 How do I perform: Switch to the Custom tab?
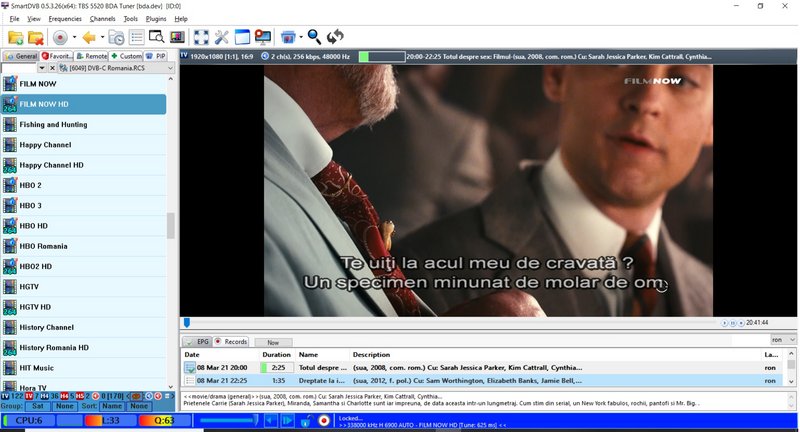coord(126,56)
